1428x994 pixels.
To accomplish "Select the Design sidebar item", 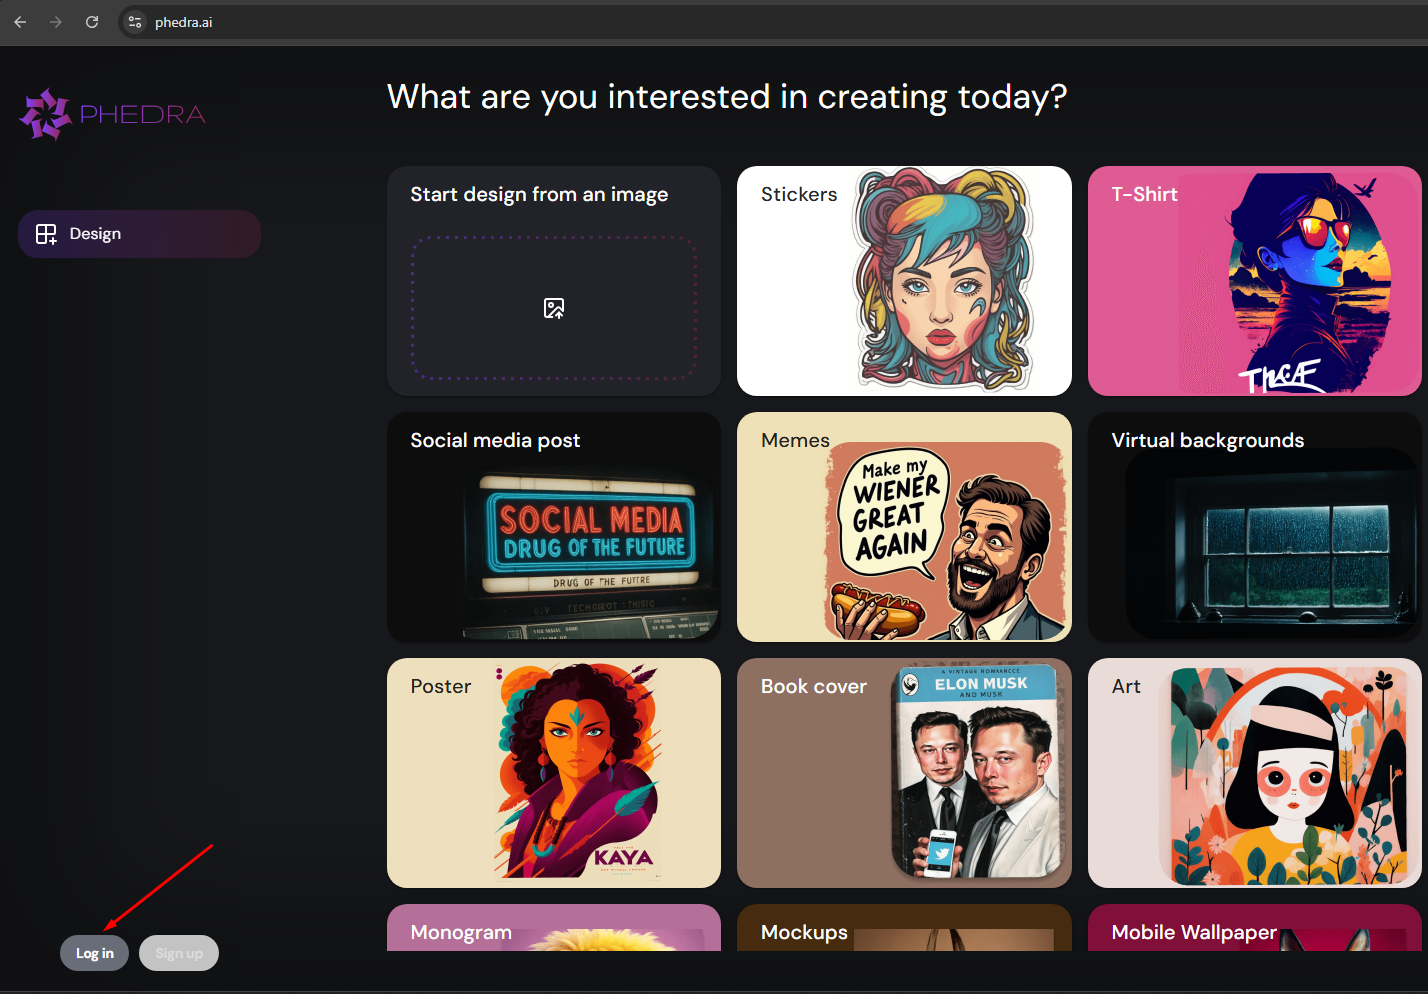I will point(140,234).
